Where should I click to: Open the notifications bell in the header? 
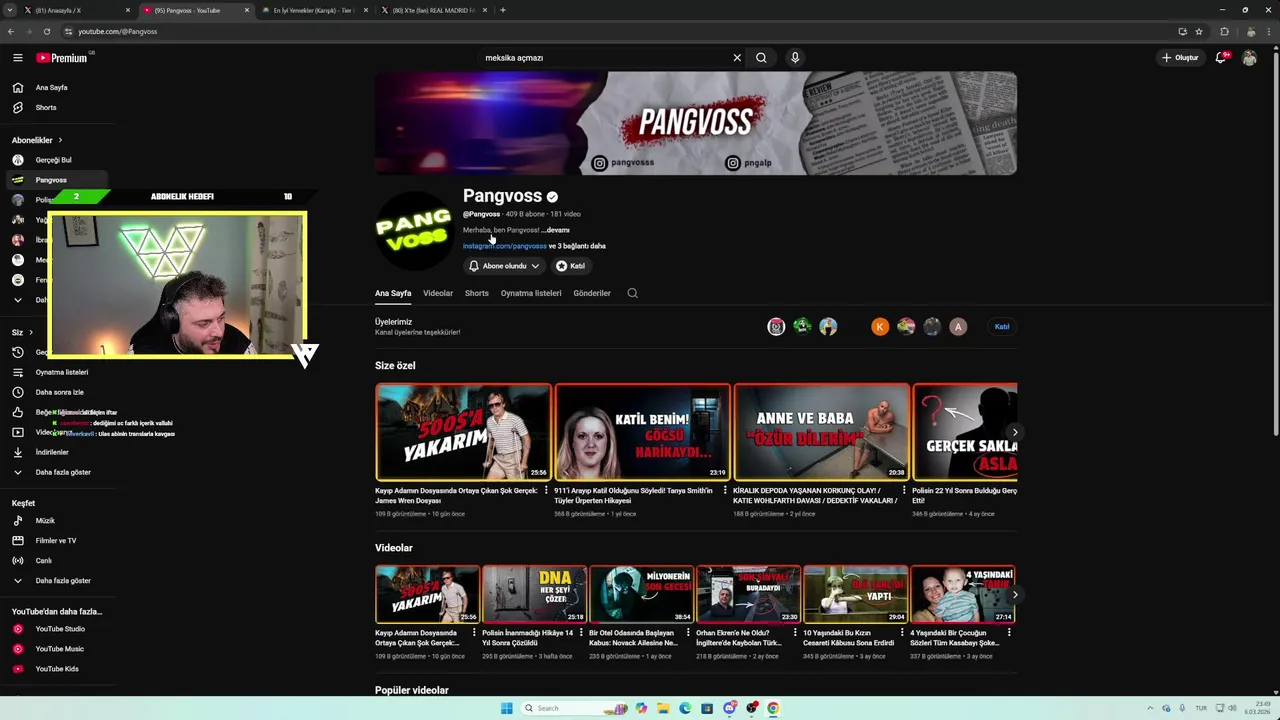(x=1220, y=58)
